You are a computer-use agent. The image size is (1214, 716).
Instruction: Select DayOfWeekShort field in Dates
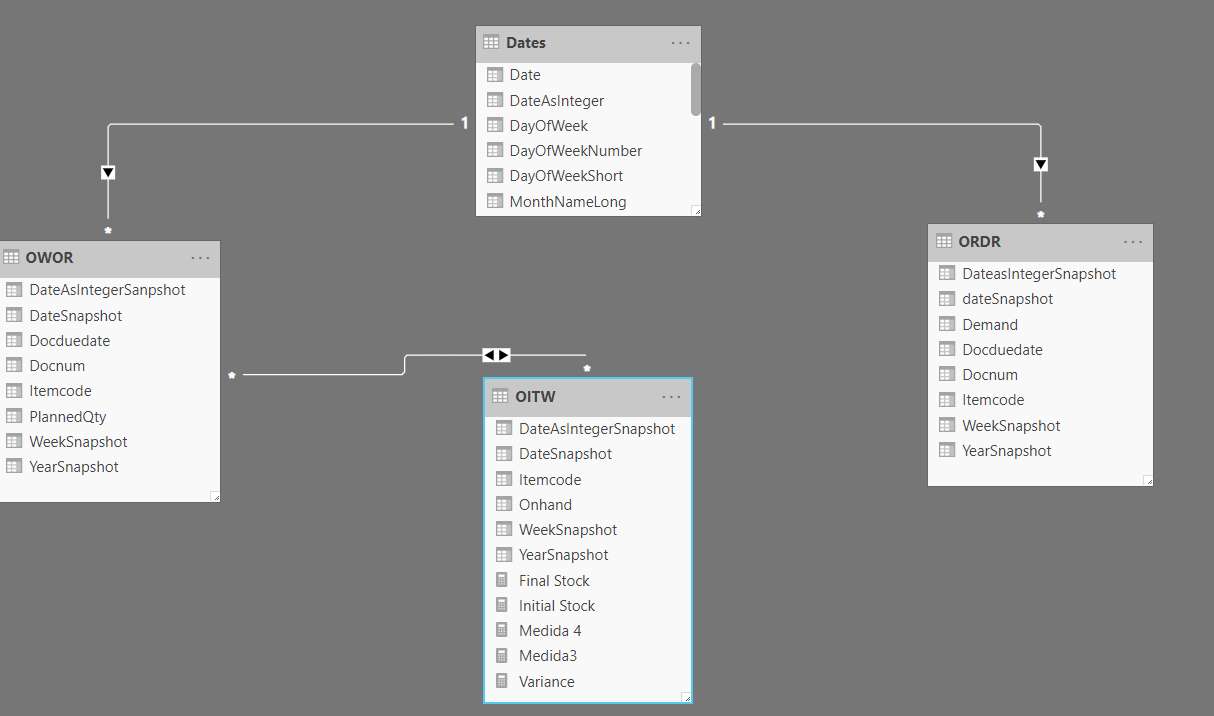pos(588,176)
